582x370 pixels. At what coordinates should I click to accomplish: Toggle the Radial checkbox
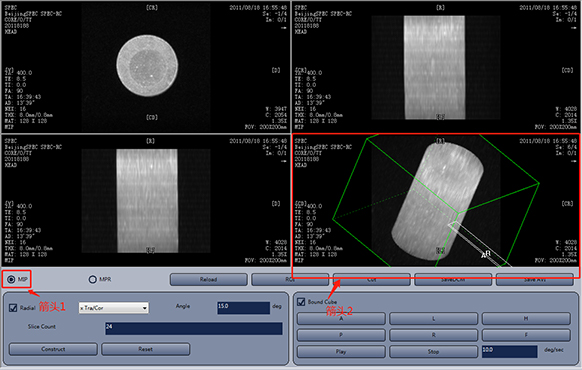point(13,308)
